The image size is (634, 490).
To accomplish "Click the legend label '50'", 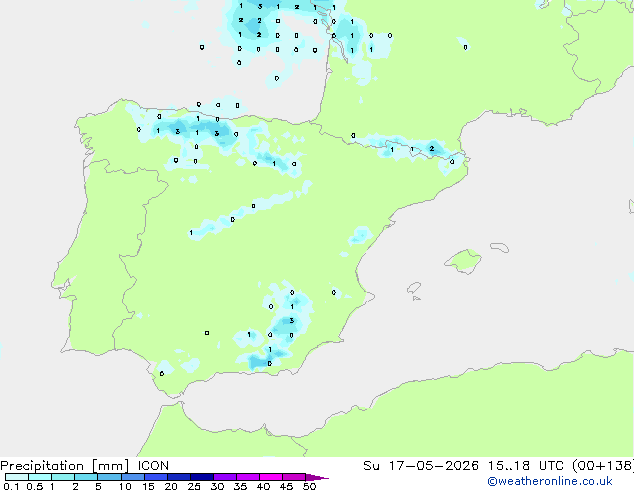I will [x=310, y=486].
